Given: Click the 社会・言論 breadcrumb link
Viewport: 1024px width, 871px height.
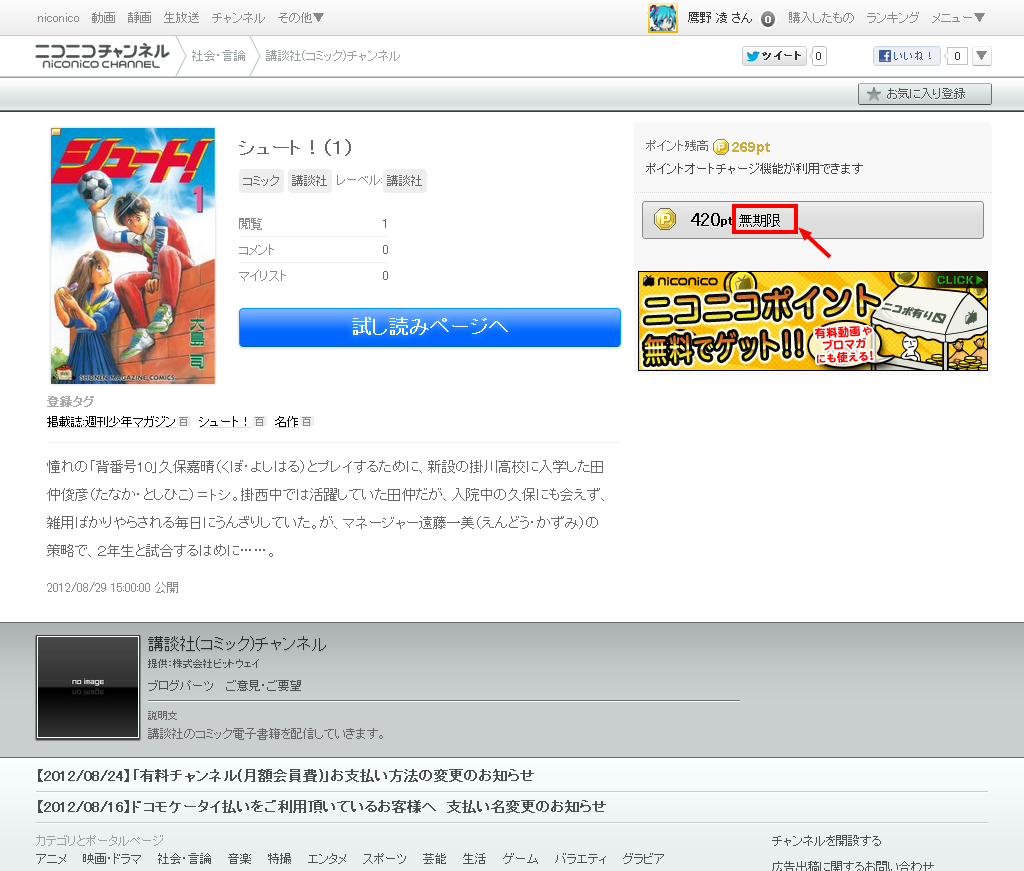Looking at the screenshot, I should coord(218,56).
